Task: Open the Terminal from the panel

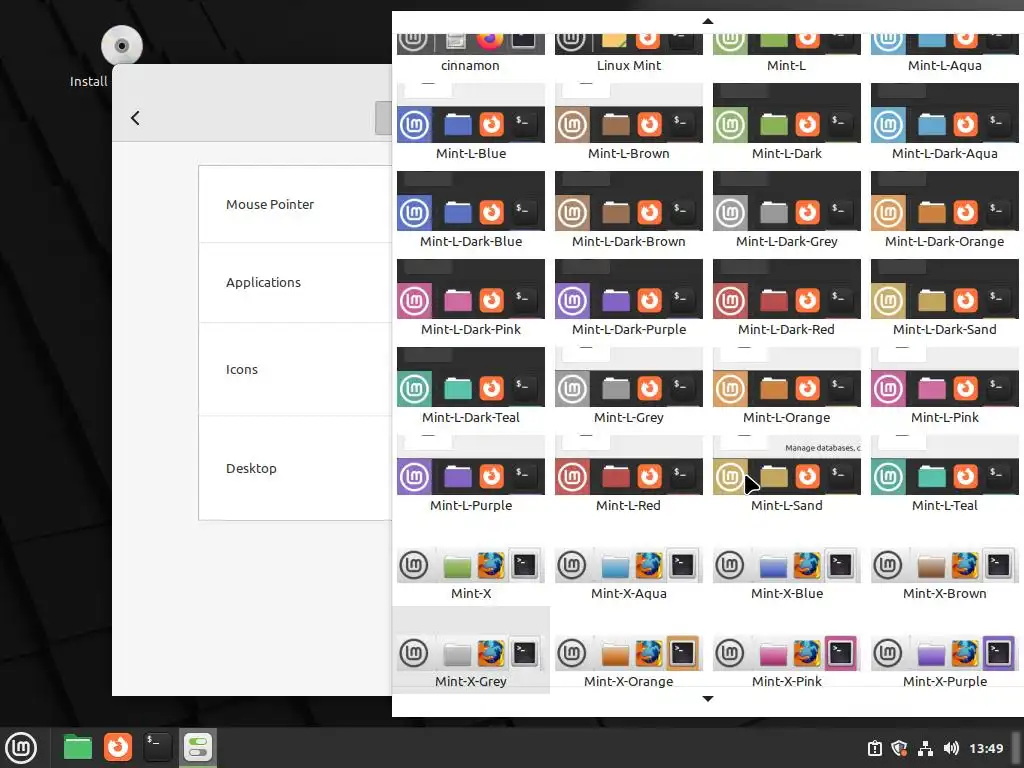Action: tap(157, 747)
